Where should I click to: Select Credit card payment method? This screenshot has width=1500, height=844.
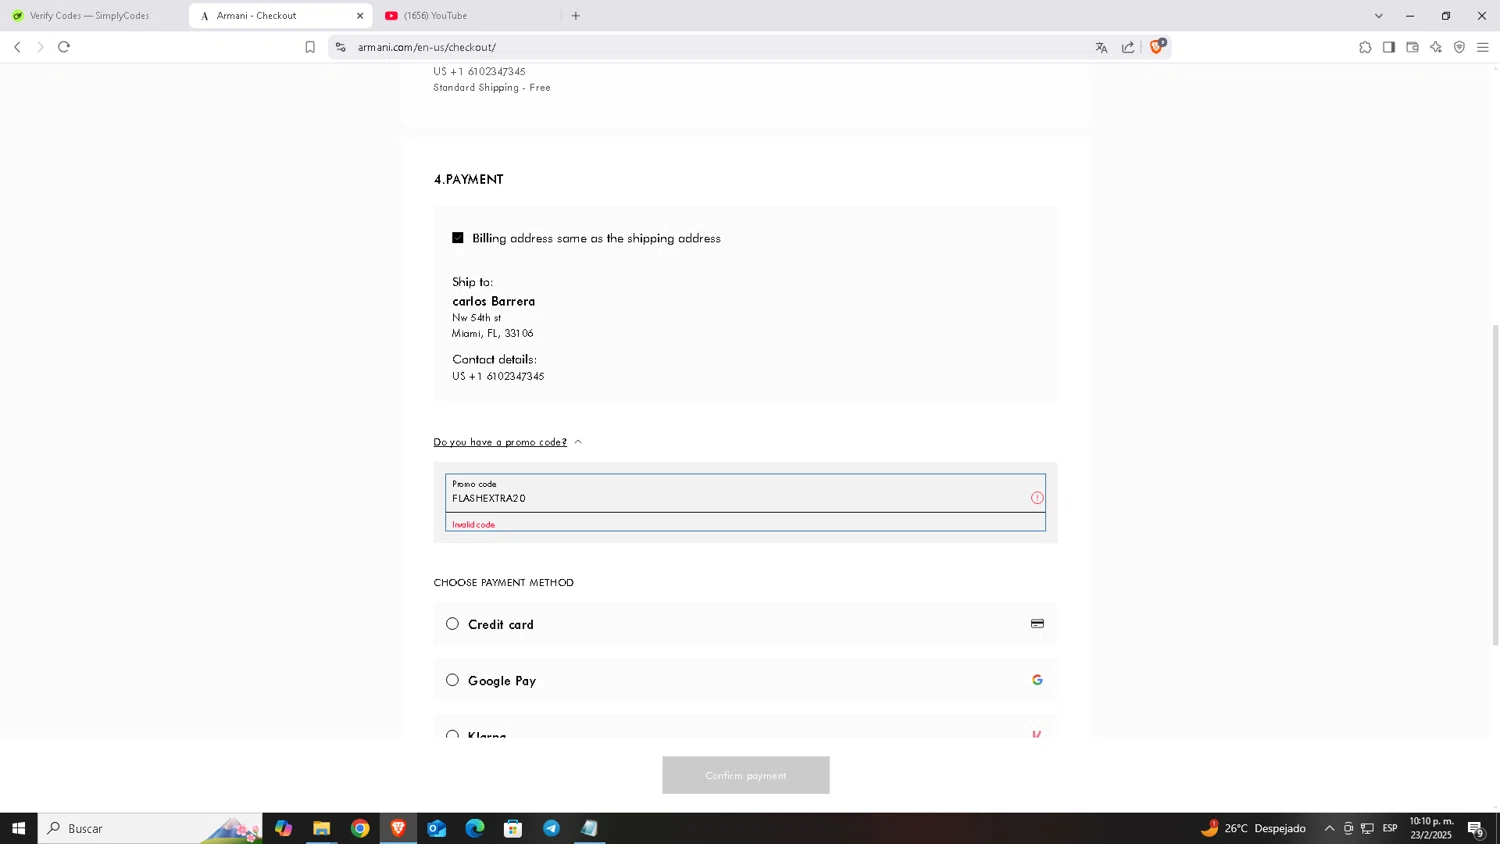452,624
